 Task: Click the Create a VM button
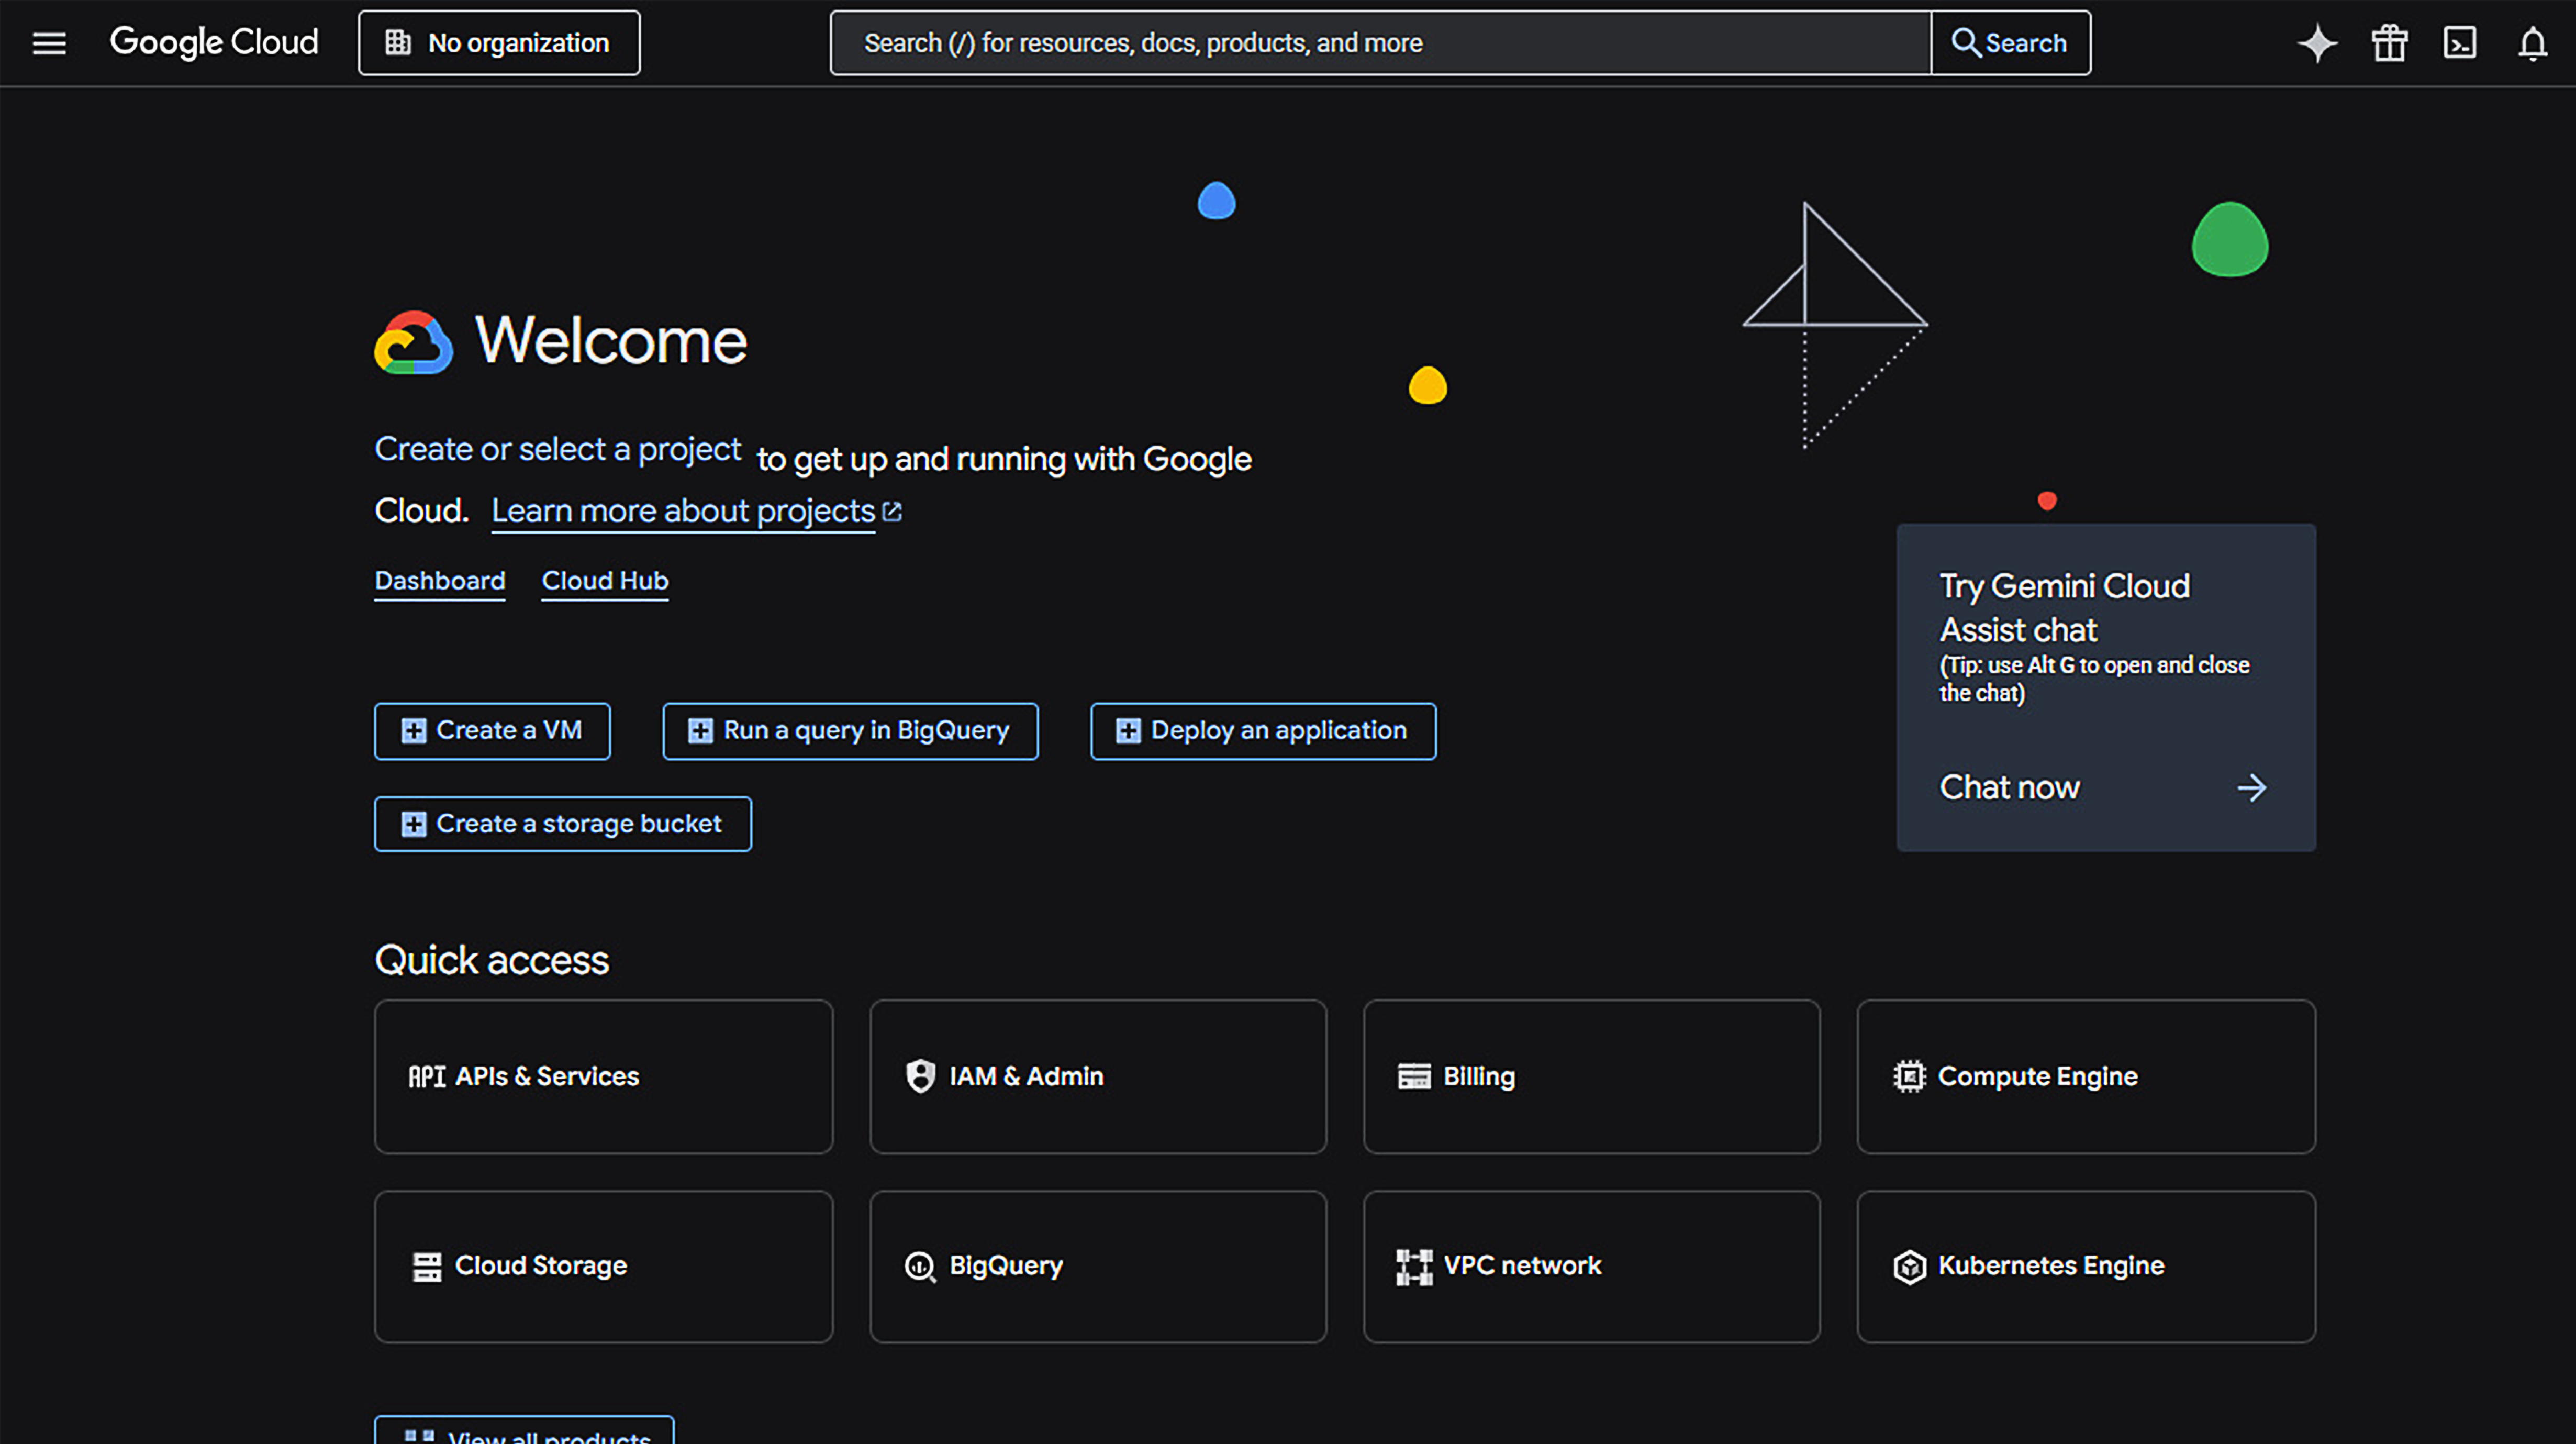pos(492,731)
